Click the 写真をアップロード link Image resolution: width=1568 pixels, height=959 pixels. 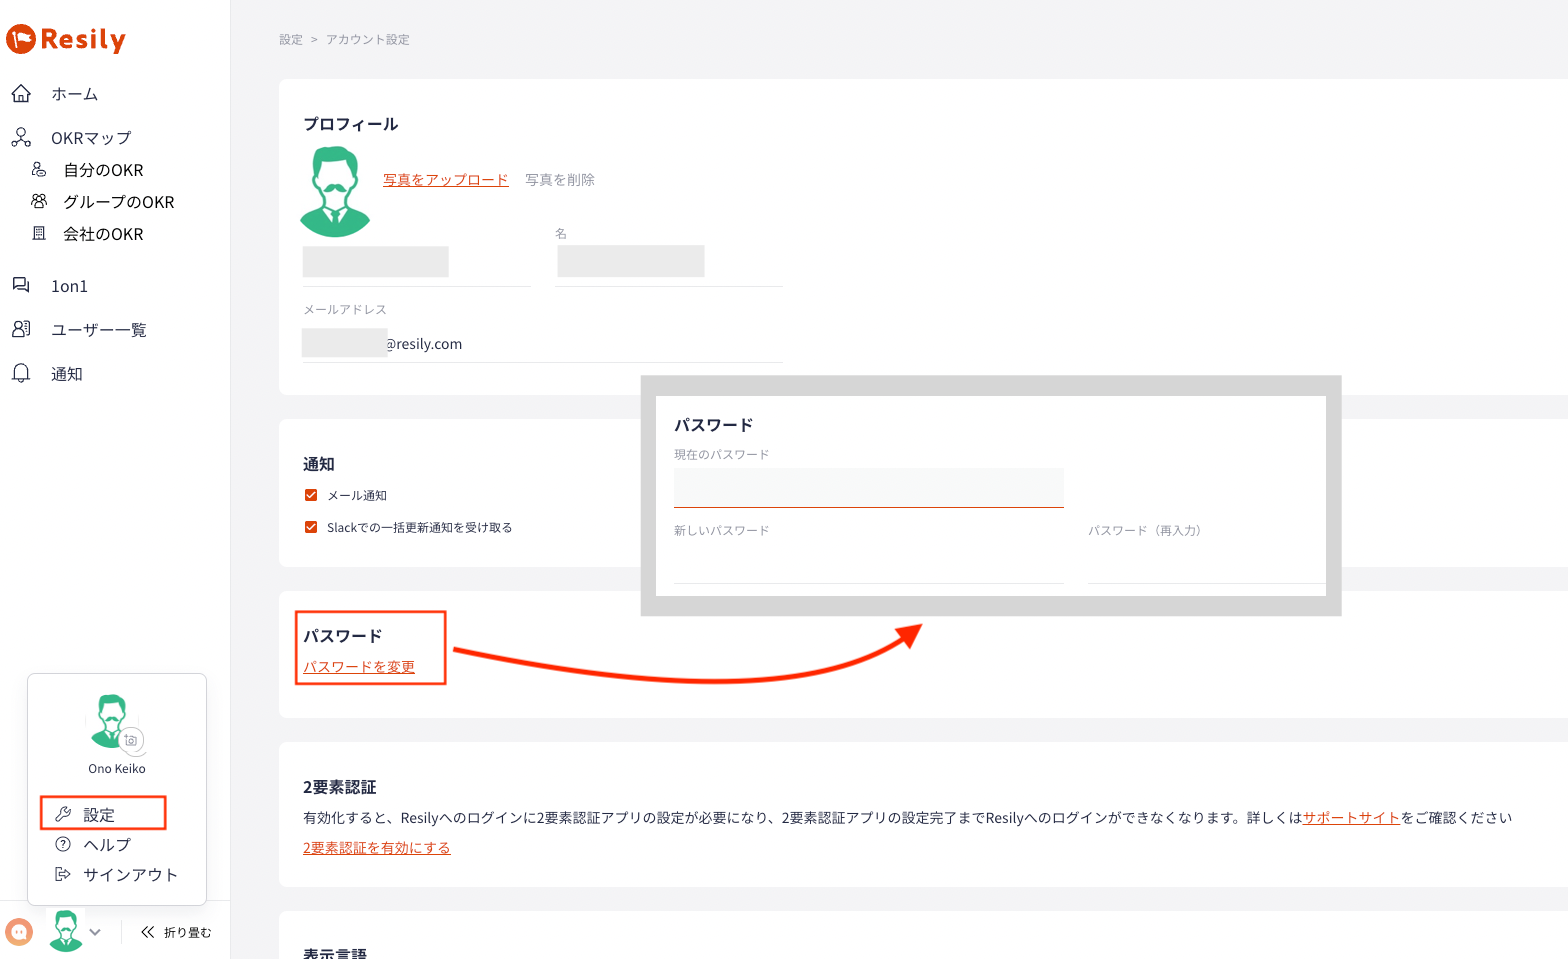click(x=446, y=180)
